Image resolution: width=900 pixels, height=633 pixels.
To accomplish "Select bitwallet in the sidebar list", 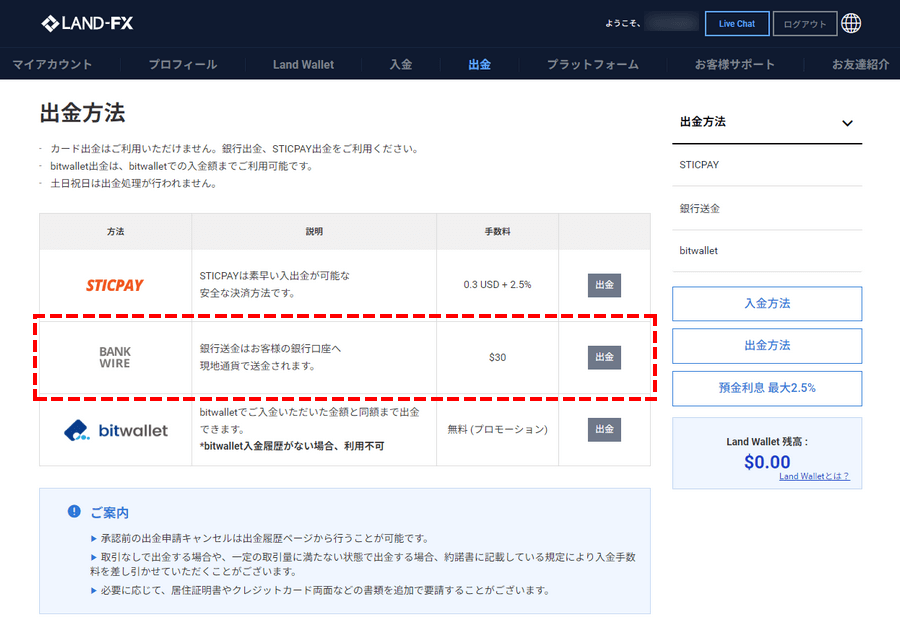I will tap(699, 251).
